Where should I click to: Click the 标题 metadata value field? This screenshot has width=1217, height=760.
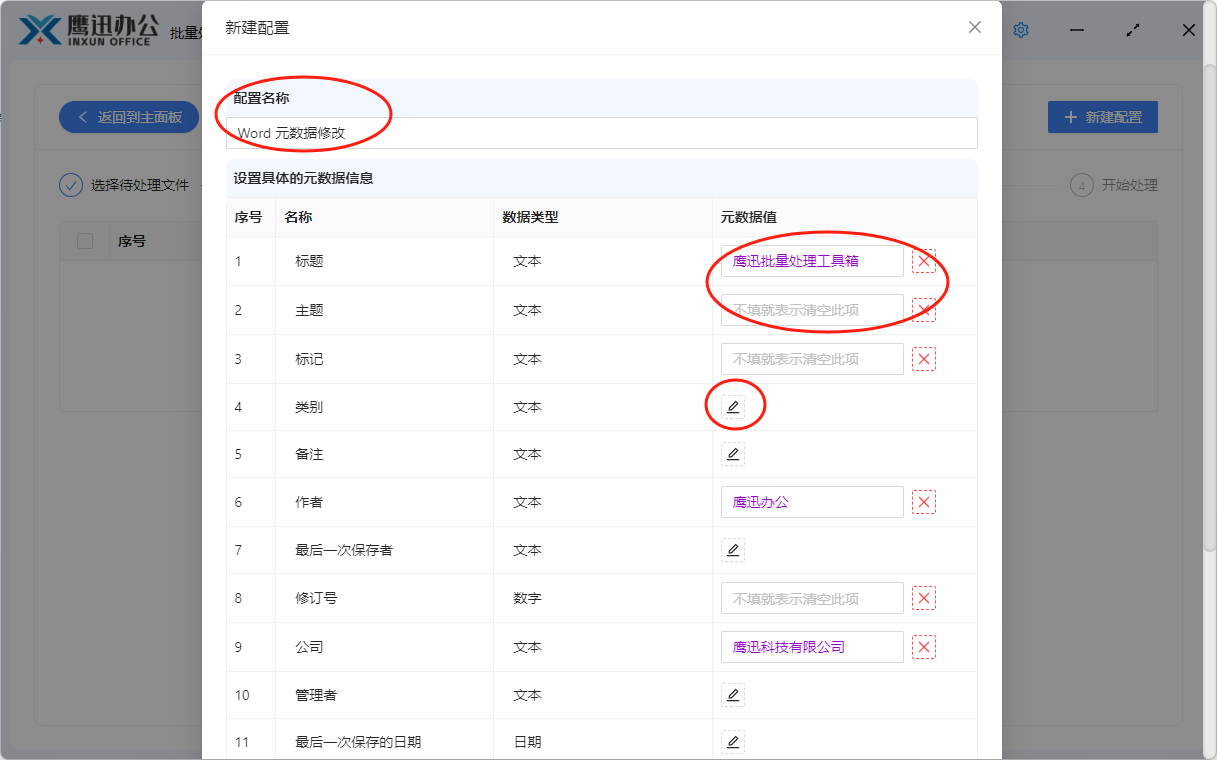pos(812,261)
